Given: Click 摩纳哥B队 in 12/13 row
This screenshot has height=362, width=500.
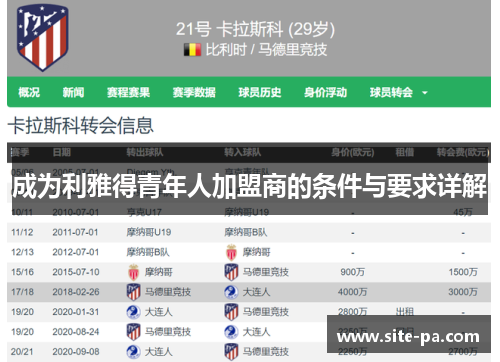Looking at the screenshot, I should tap(148, 252).
